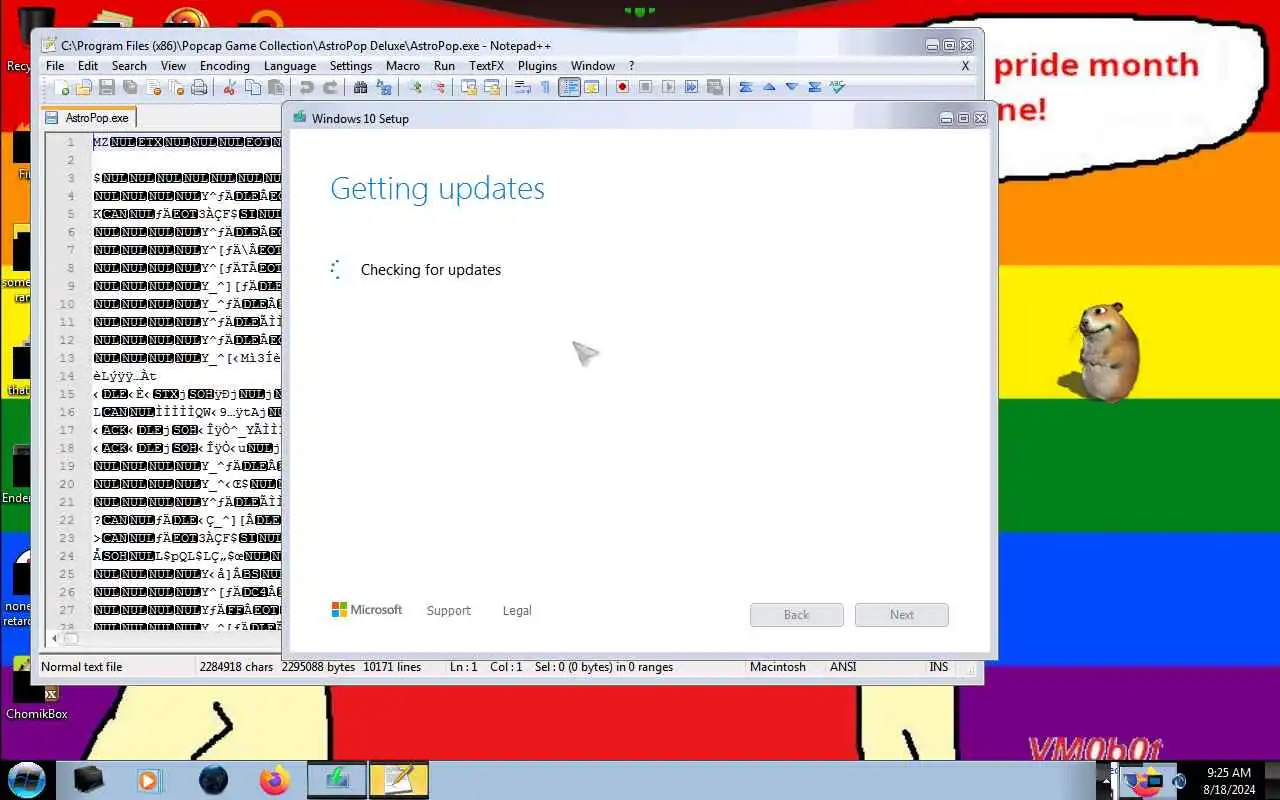Click the 'Ln : 1' status entry

464,667
